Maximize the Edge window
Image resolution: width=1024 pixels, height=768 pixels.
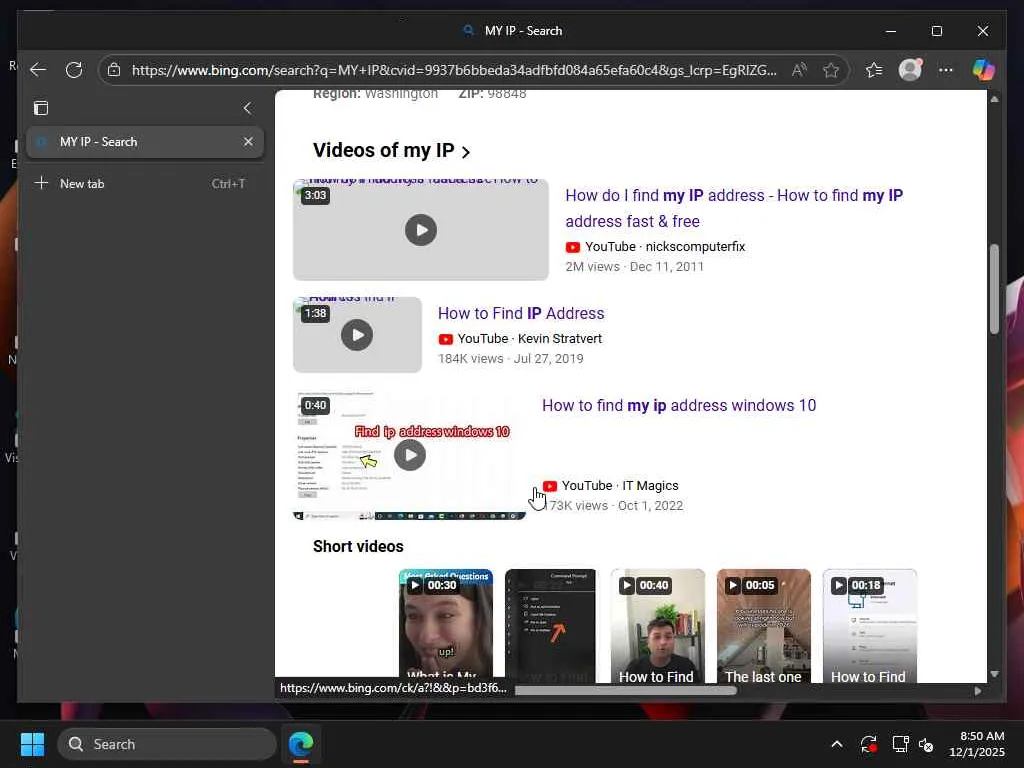click(936, 31)
